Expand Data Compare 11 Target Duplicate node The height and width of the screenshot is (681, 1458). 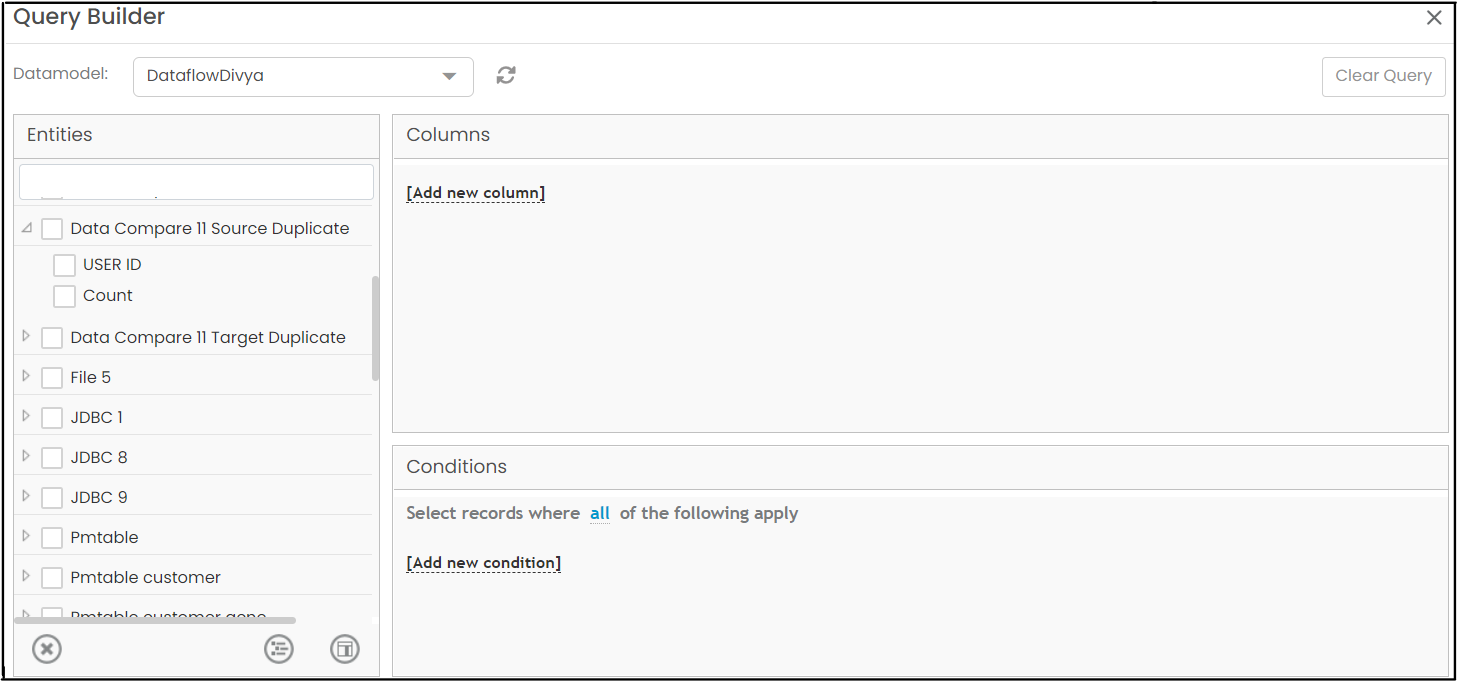(x=26, y=337)
